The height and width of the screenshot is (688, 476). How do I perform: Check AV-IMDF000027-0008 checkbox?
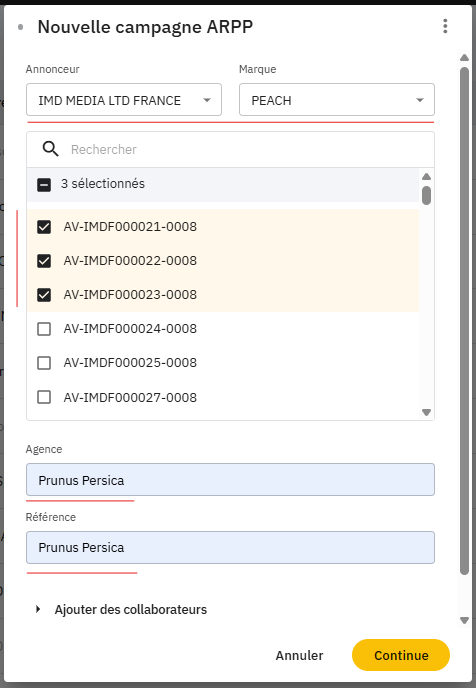point(44,397)
